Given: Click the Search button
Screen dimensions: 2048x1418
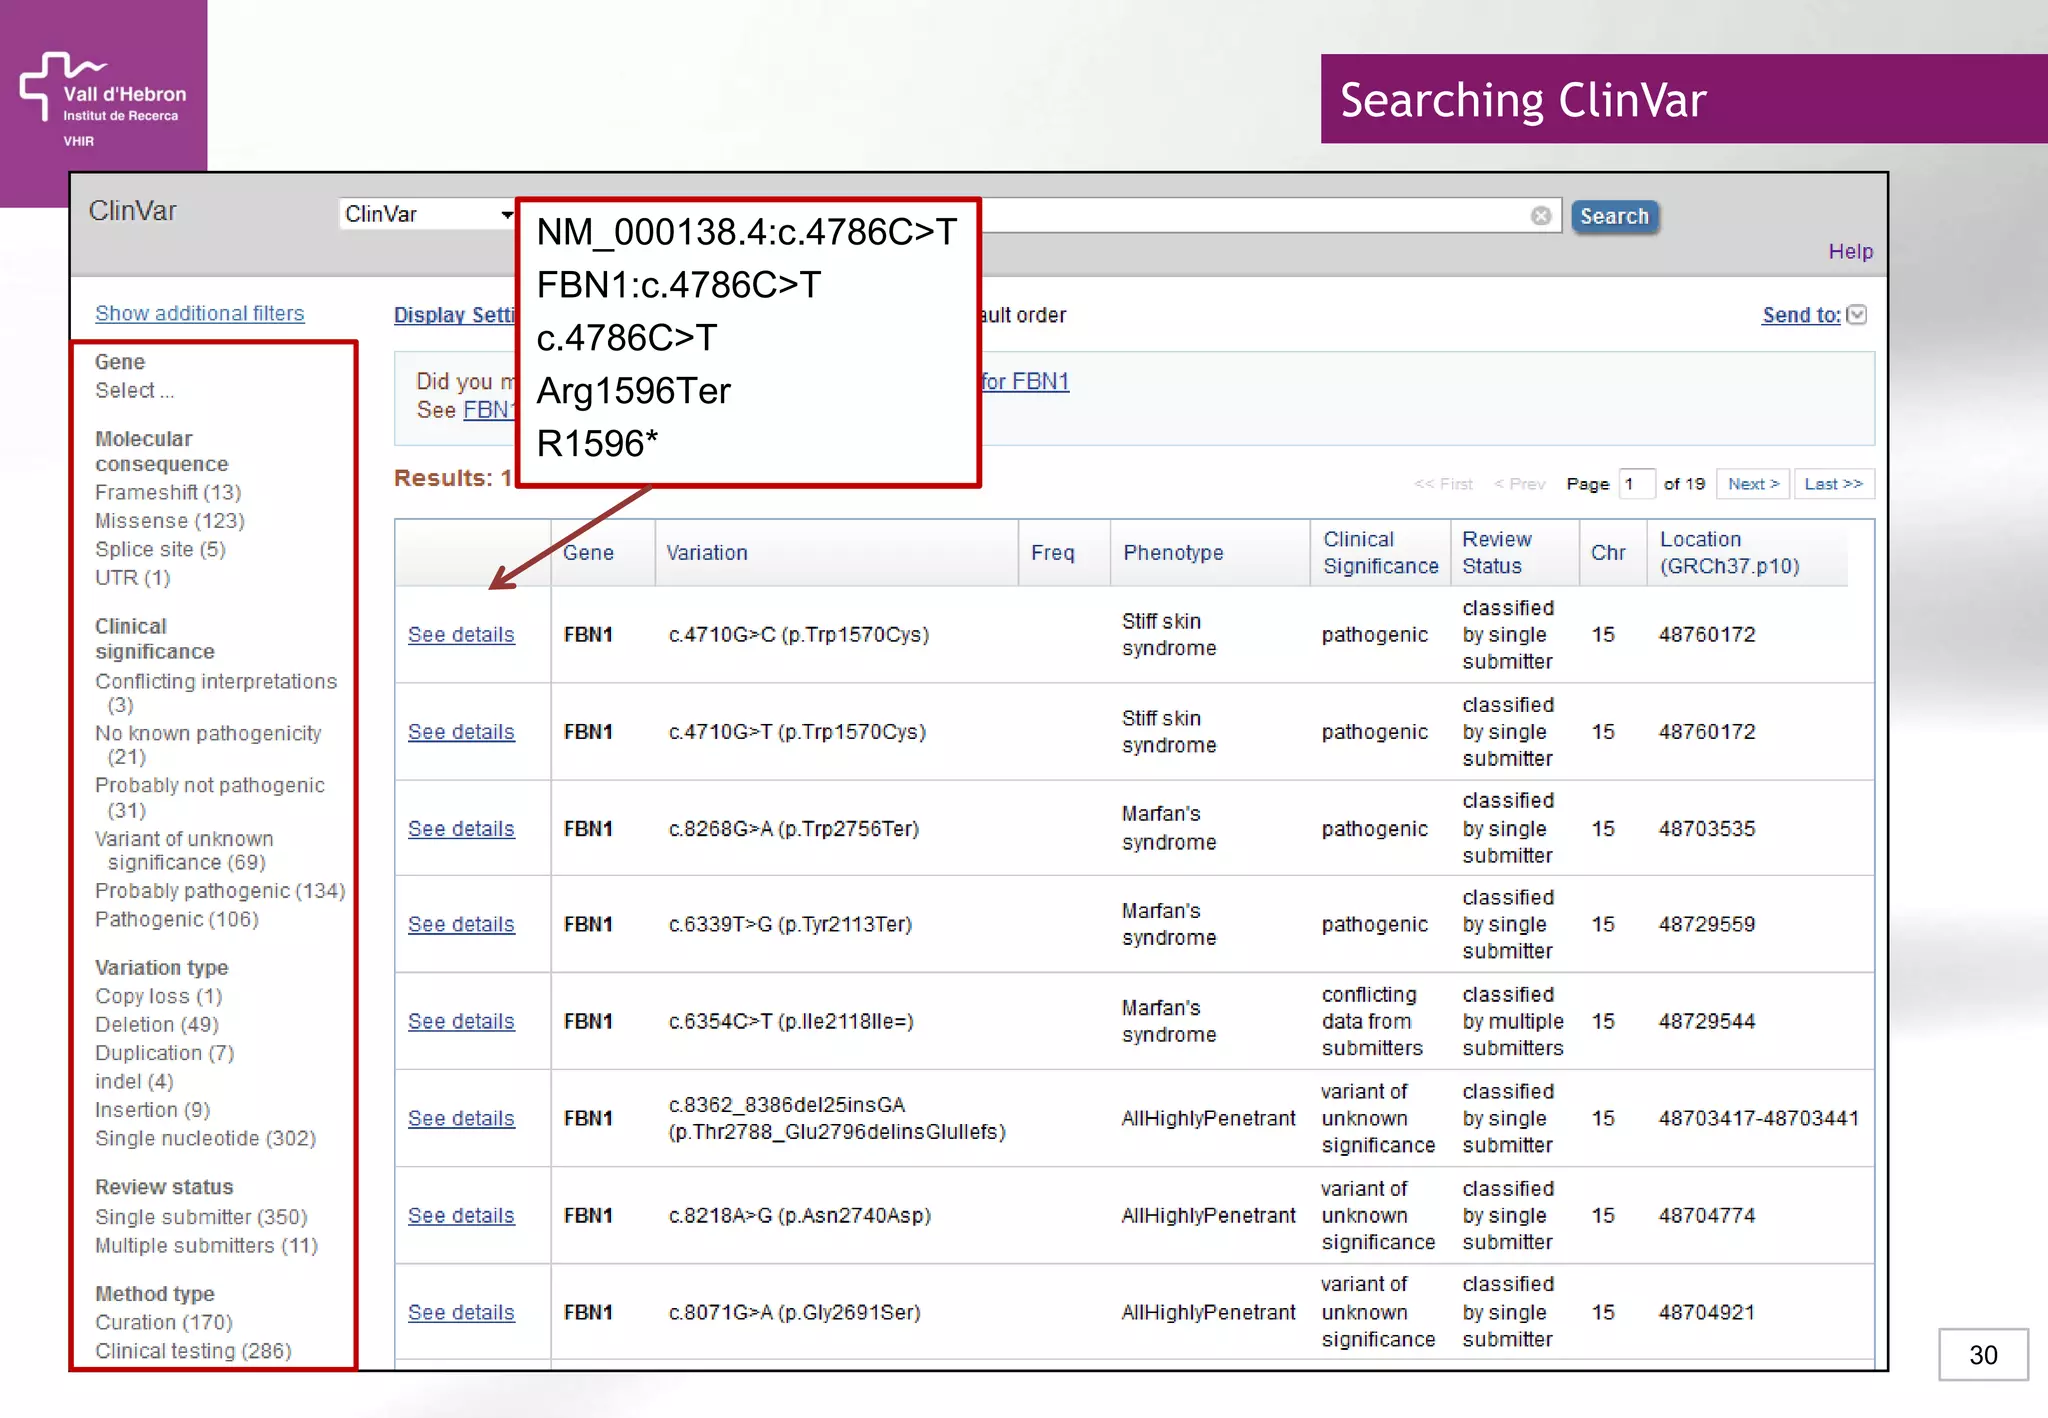Looking at the screenshot, I should [x=1614, y=216].
